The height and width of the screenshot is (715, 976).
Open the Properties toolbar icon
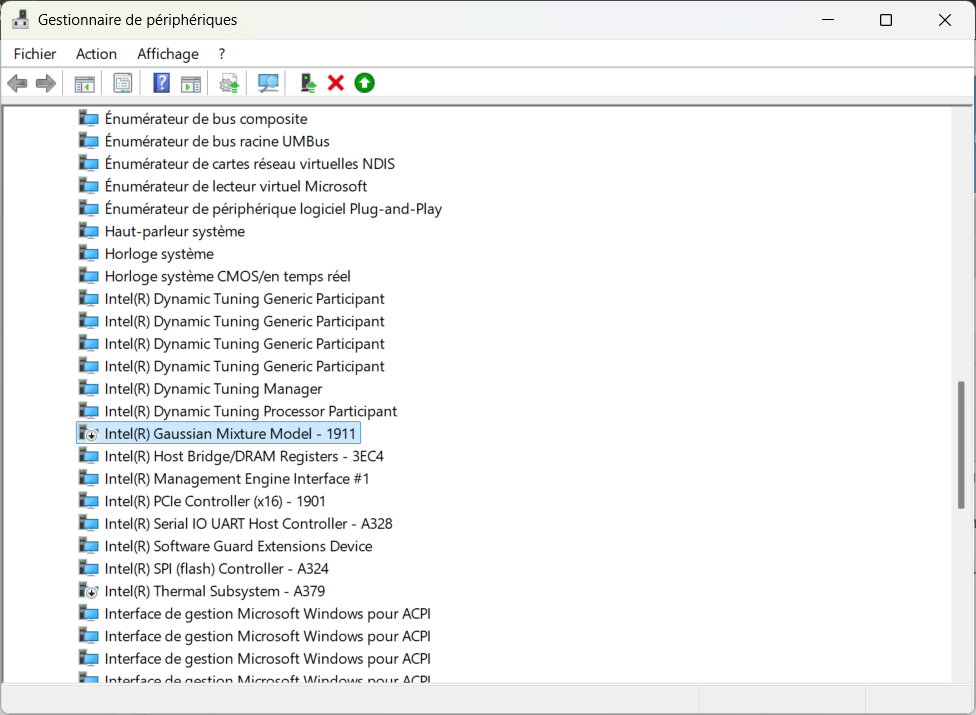pyautogui.click(x=123, y=83)
